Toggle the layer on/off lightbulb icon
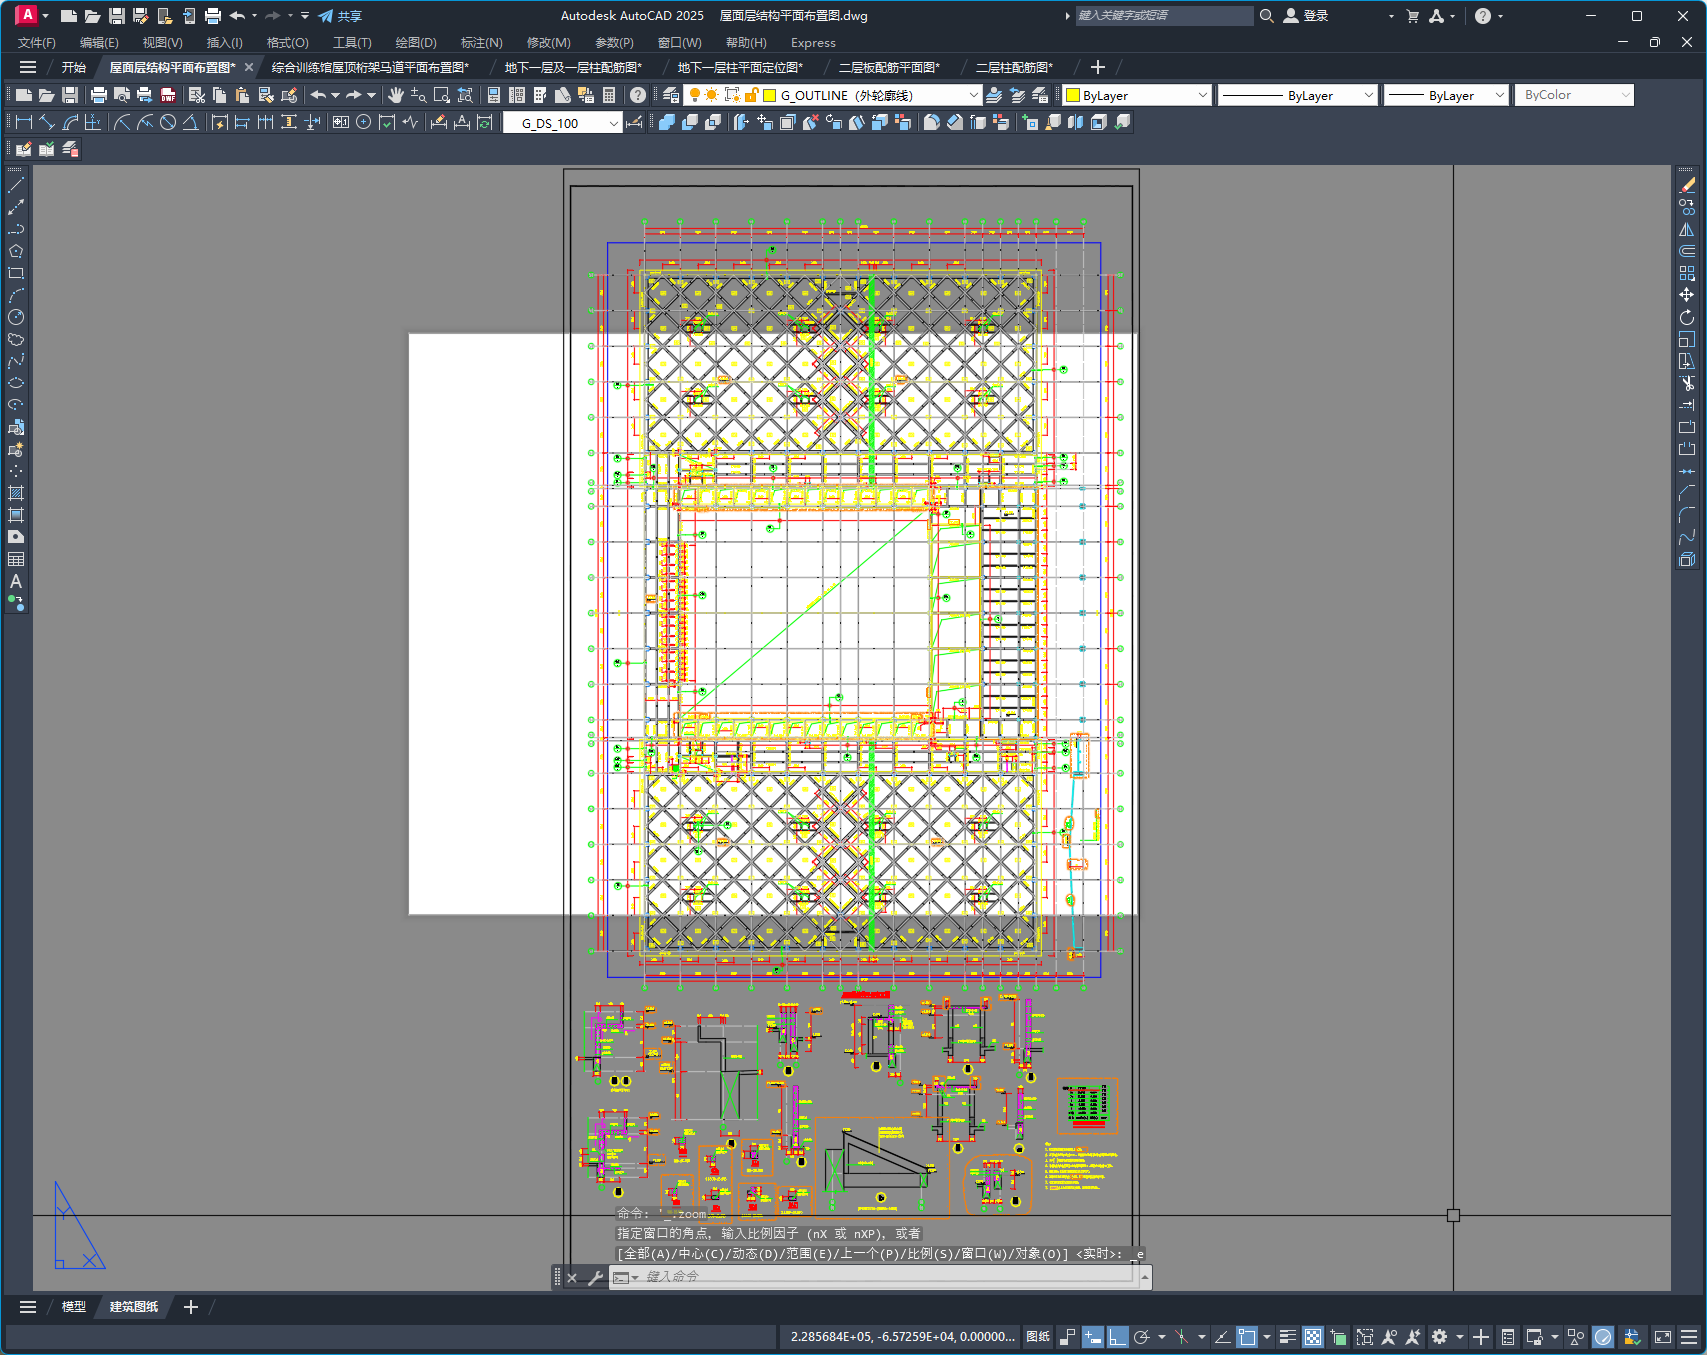 (x=695, y=95)
